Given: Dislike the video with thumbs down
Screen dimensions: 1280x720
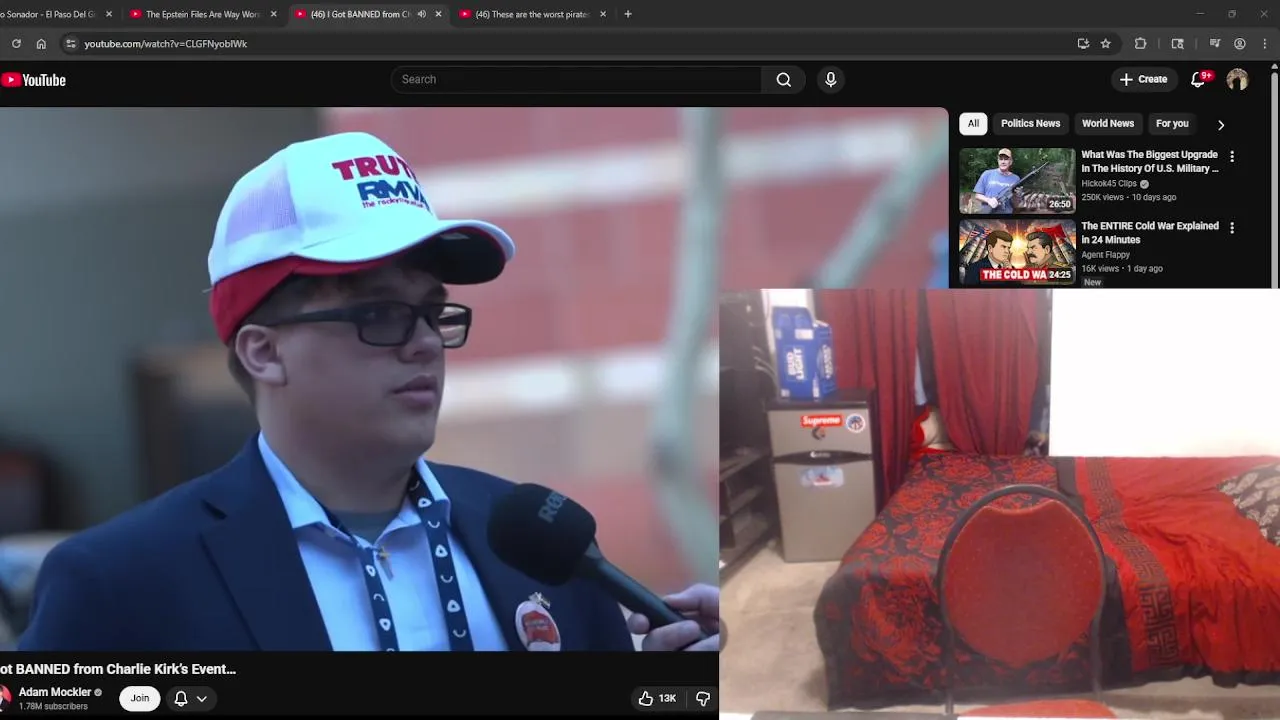Looking at the screenshot, I should 703,698.
